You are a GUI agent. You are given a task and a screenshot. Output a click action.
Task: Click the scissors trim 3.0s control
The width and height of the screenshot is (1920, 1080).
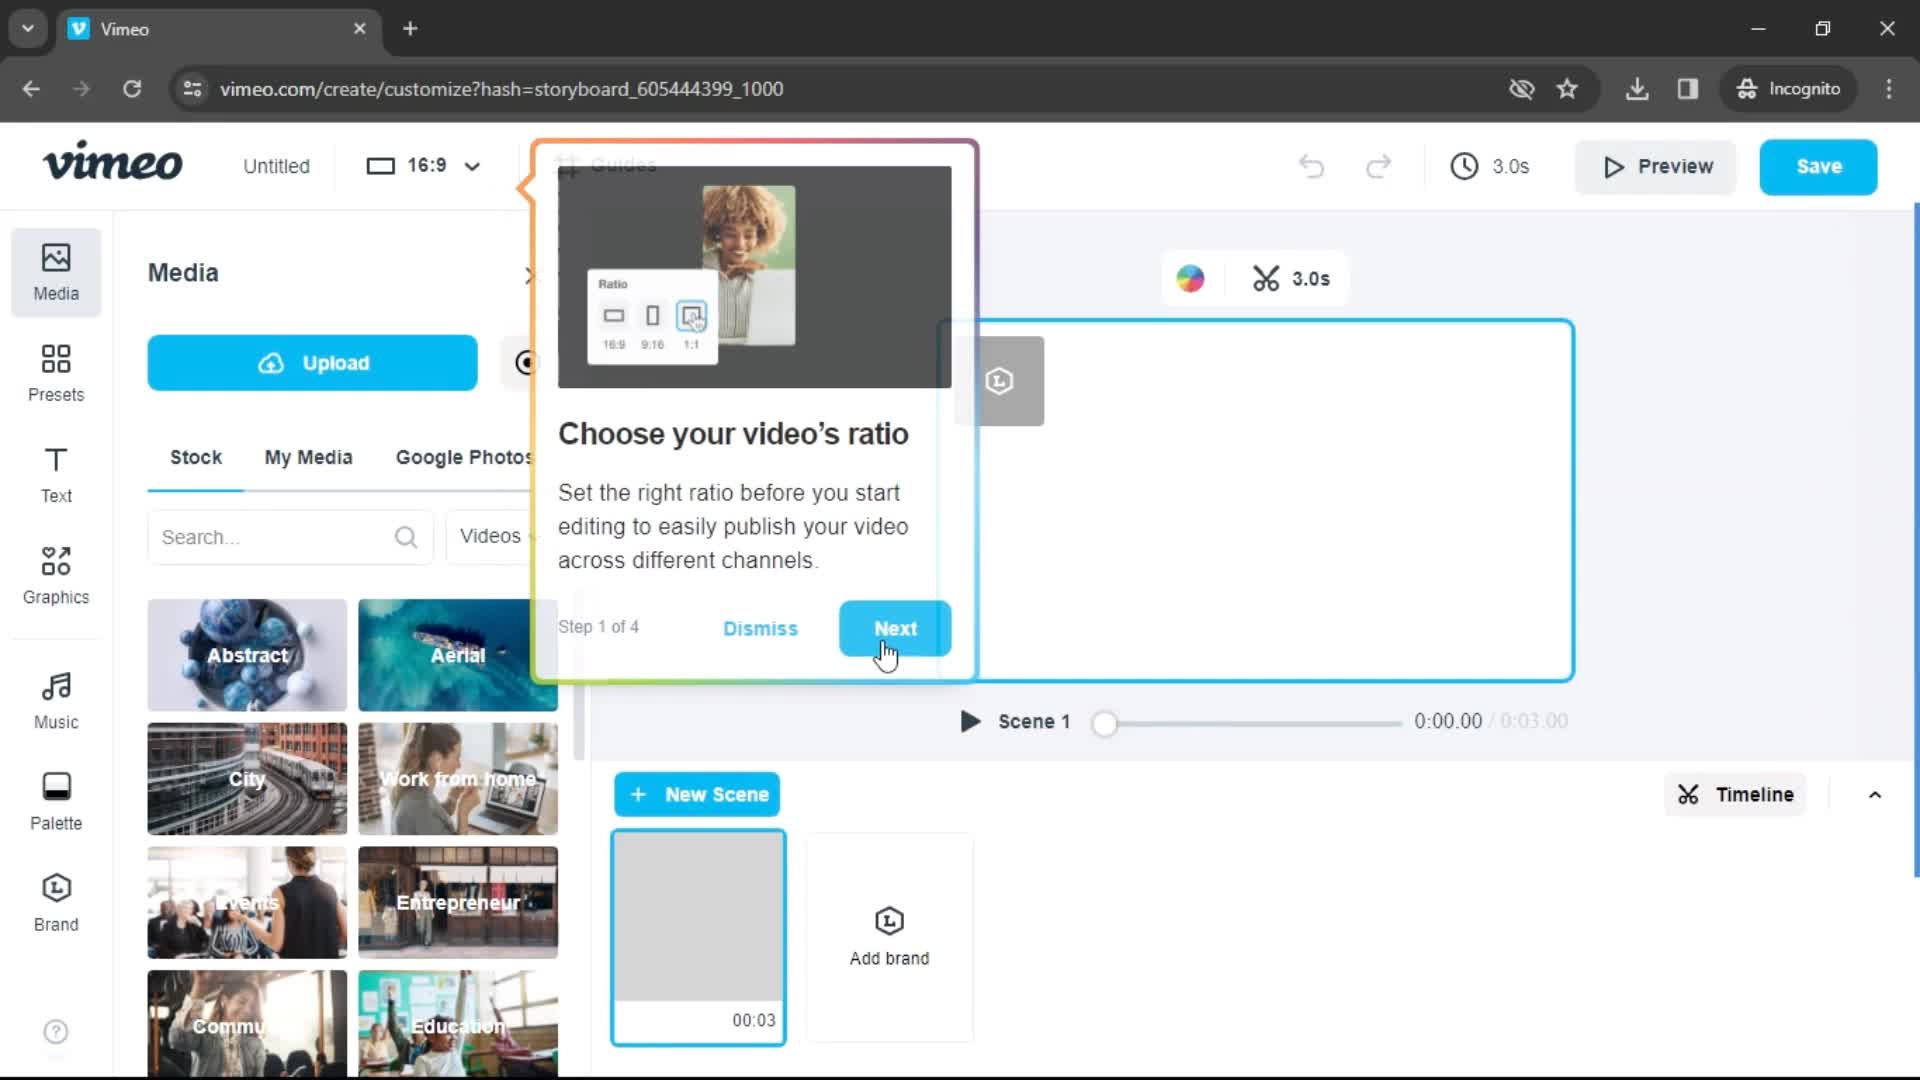click(1291, 279)
